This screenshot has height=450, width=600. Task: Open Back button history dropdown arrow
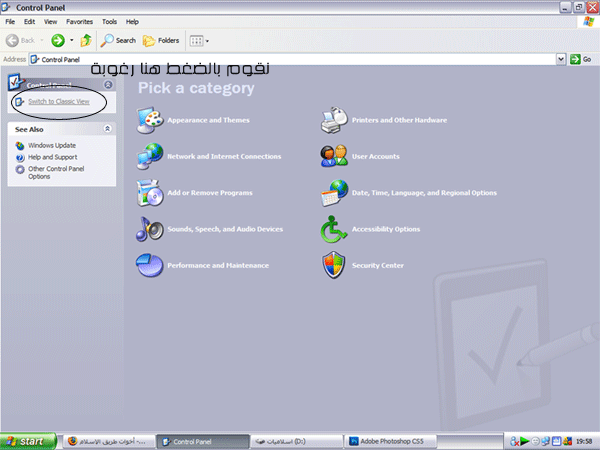point(42,41)
